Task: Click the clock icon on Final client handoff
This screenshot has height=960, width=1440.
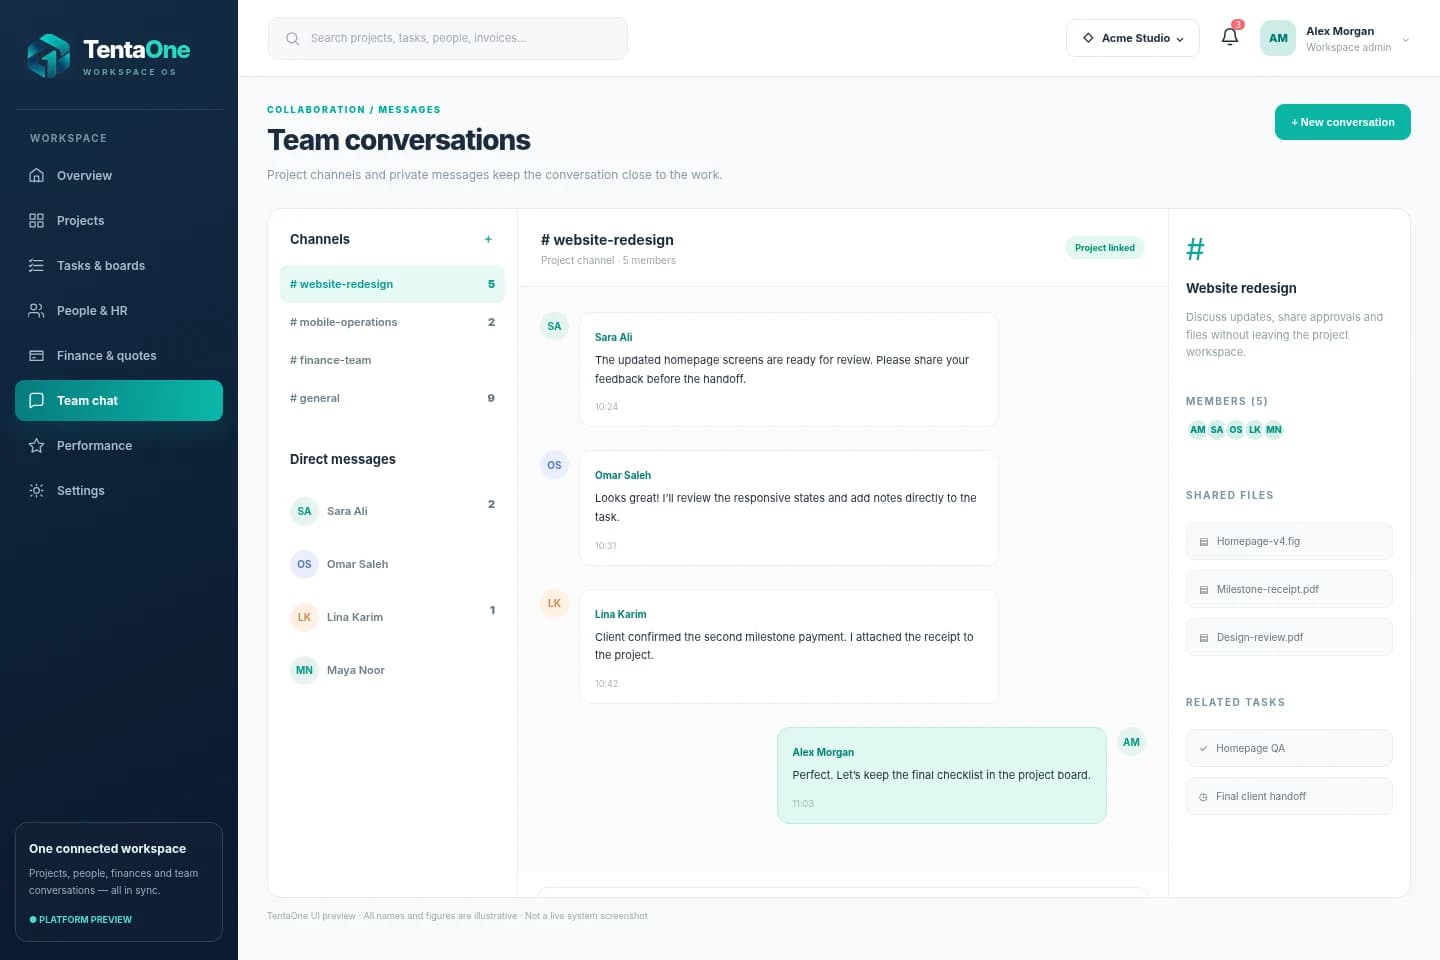Action: click(x=1203, y=797)
